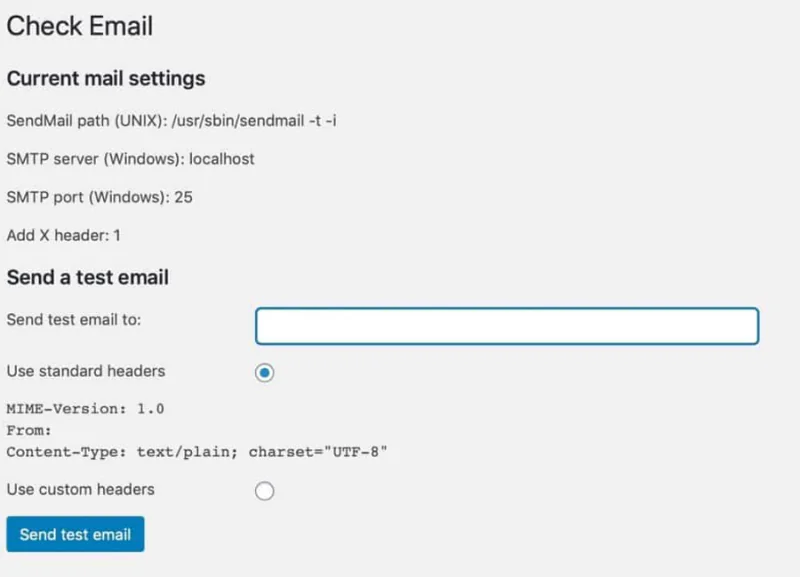
Task: Select the Use standard headers radio button
Action: 263,372
